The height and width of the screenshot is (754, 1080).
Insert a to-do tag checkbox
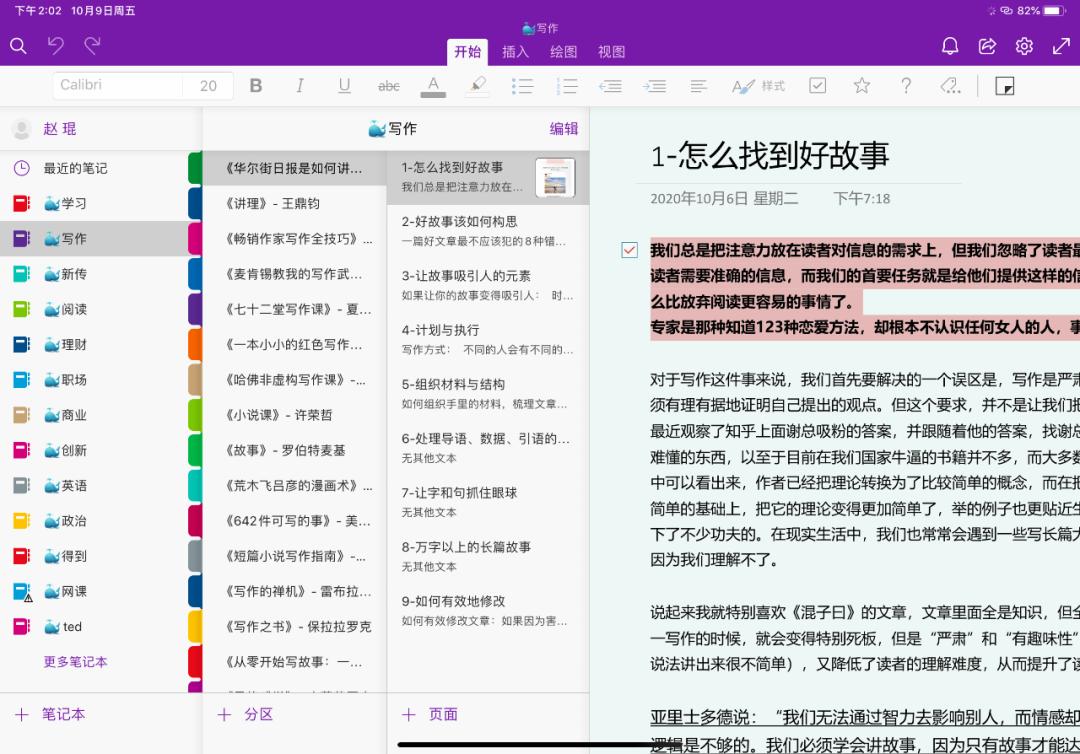(x=817, y=86)
